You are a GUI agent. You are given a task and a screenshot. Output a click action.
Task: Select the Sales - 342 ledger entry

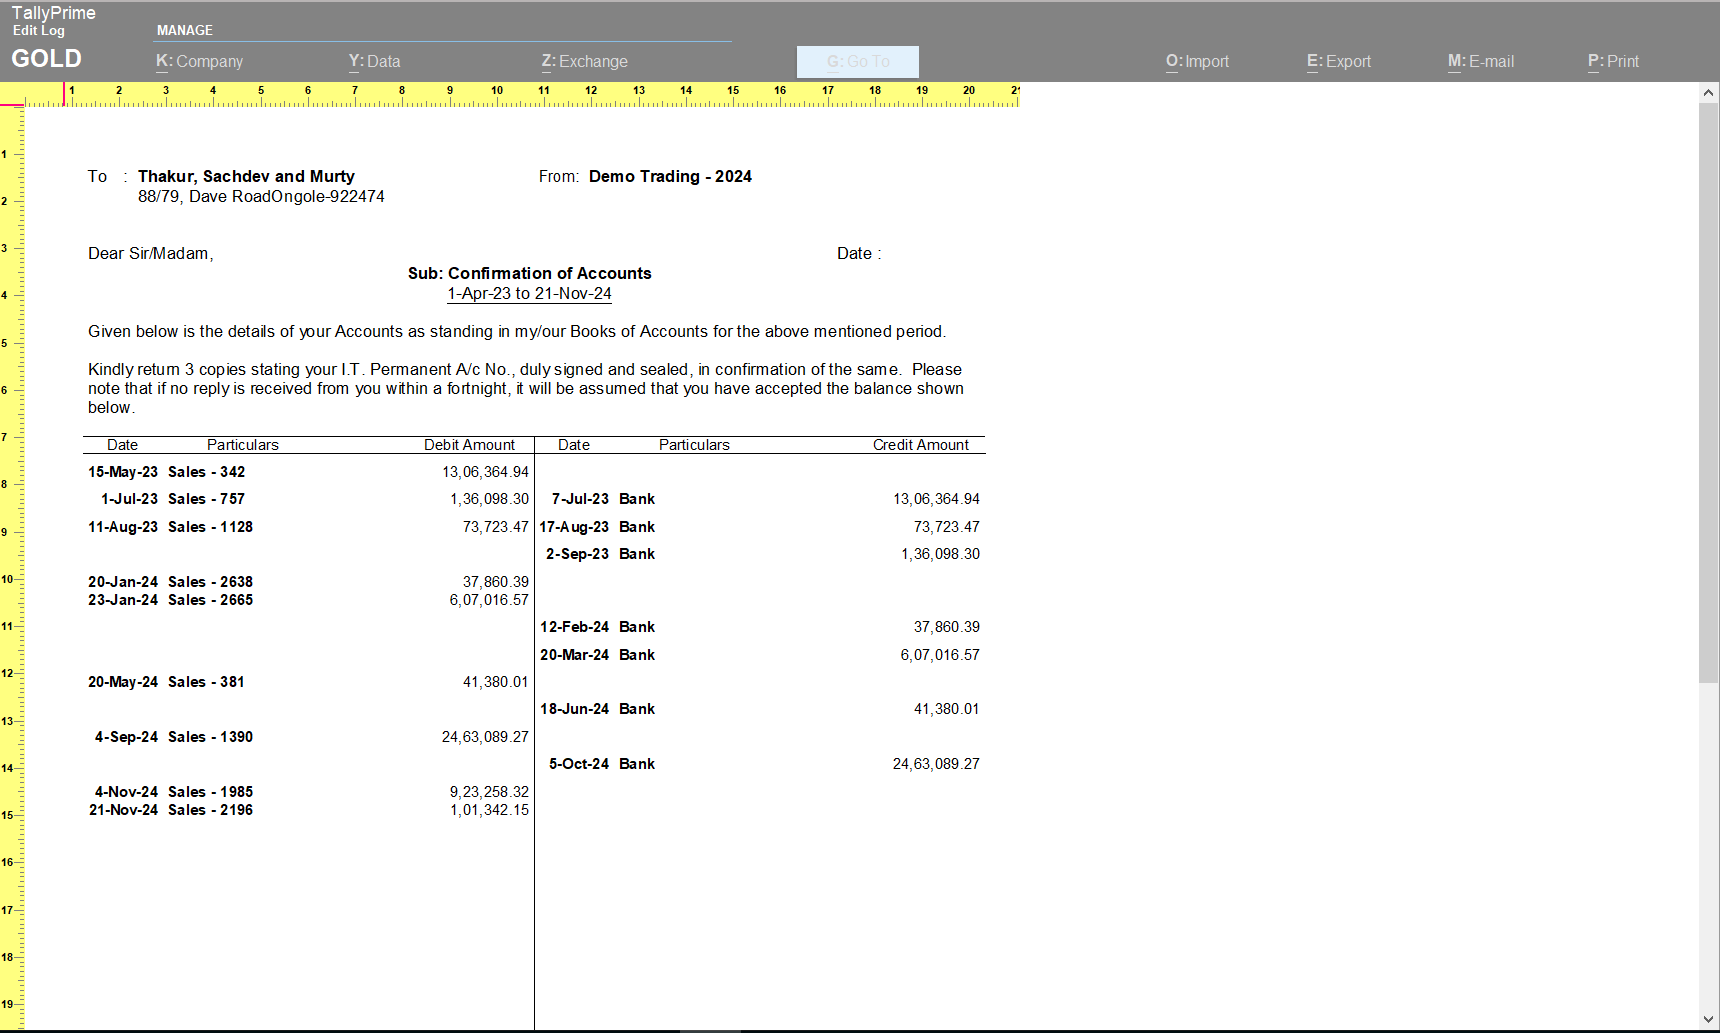click(x=206, y=471)
